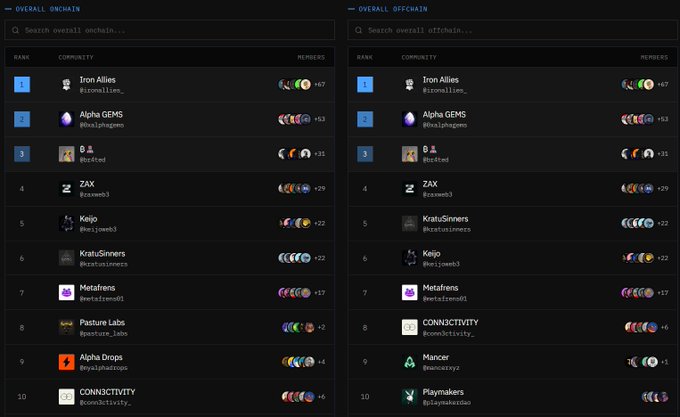Click the OVERALL ONCHAIN section title
Viewport: 680px width, 417px height.
(x=48, y=9)
